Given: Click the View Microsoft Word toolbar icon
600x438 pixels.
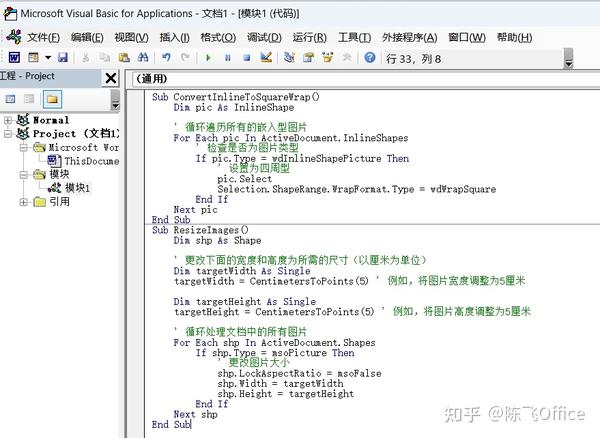Looking at the screenshot, I should tap(14, 58).
